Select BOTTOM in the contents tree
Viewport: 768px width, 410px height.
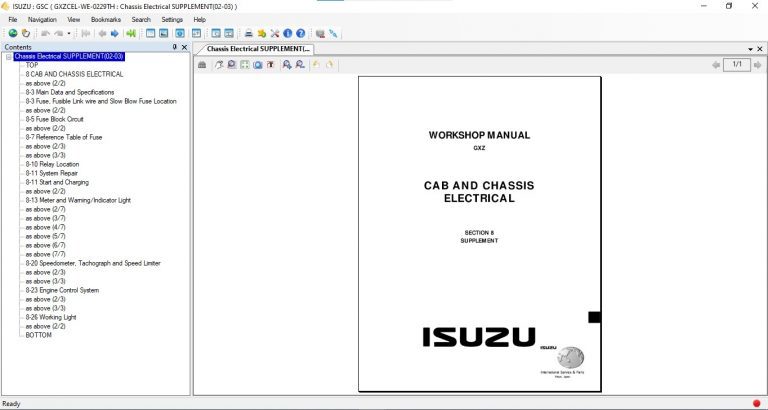click(x=39, y=335)
